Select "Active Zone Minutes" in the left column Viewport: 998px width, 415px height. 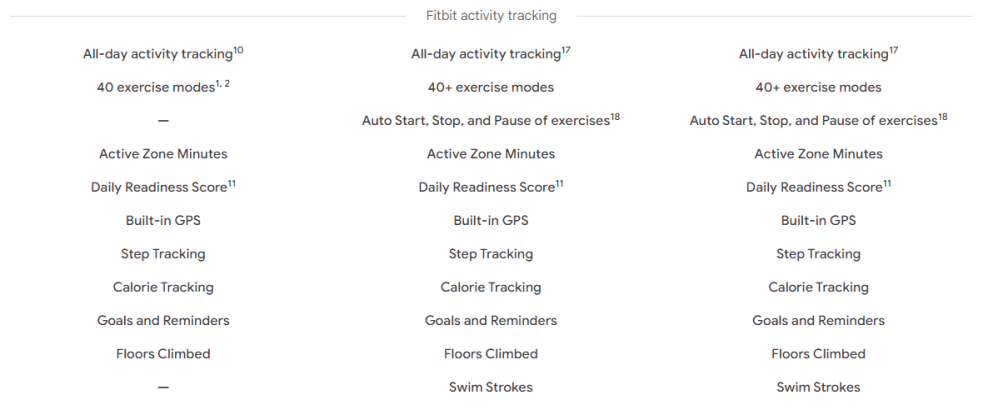(163, 154)
